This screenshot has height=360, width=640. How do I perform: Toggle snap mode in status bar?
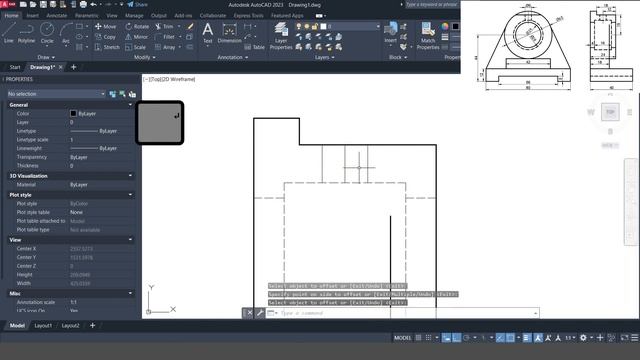pyautogui.click(x=428, y=338)
